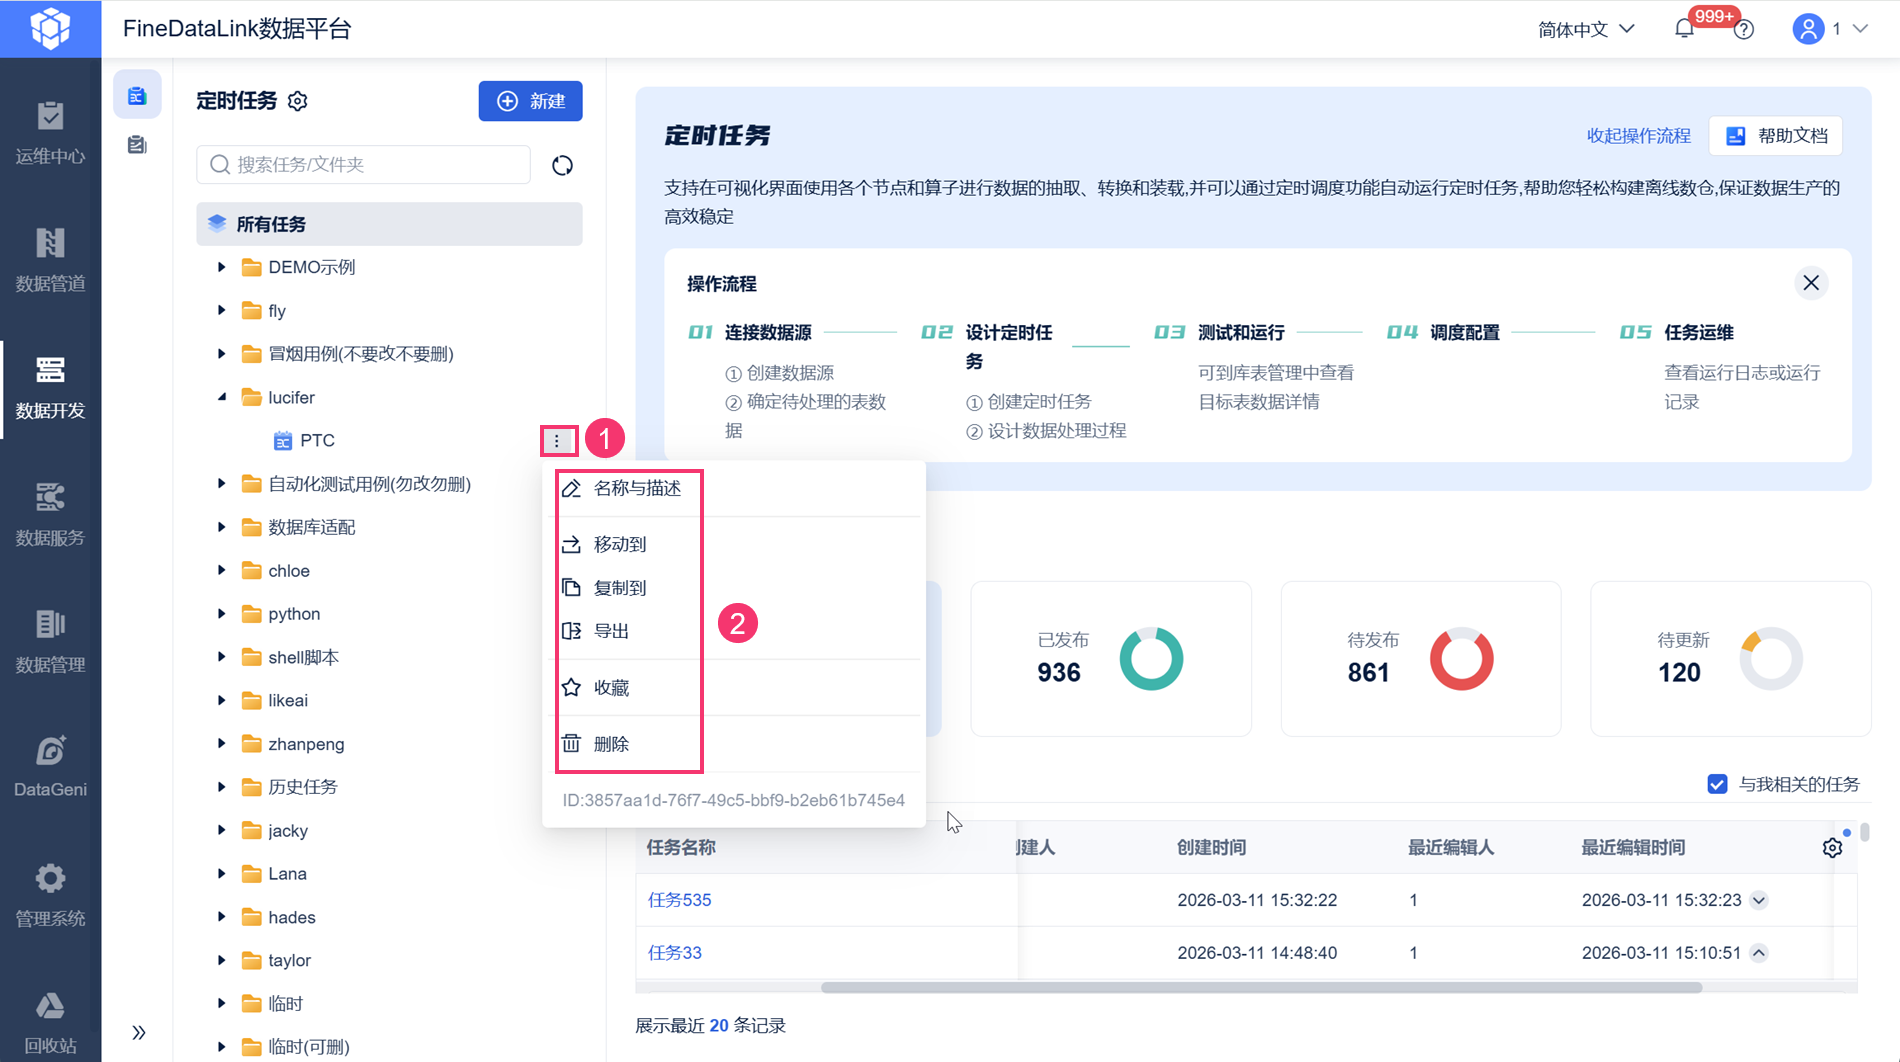Open the 定时任务 settings gear
The width and height of the screenshot is (1900, 1062).
click(298, 101)
